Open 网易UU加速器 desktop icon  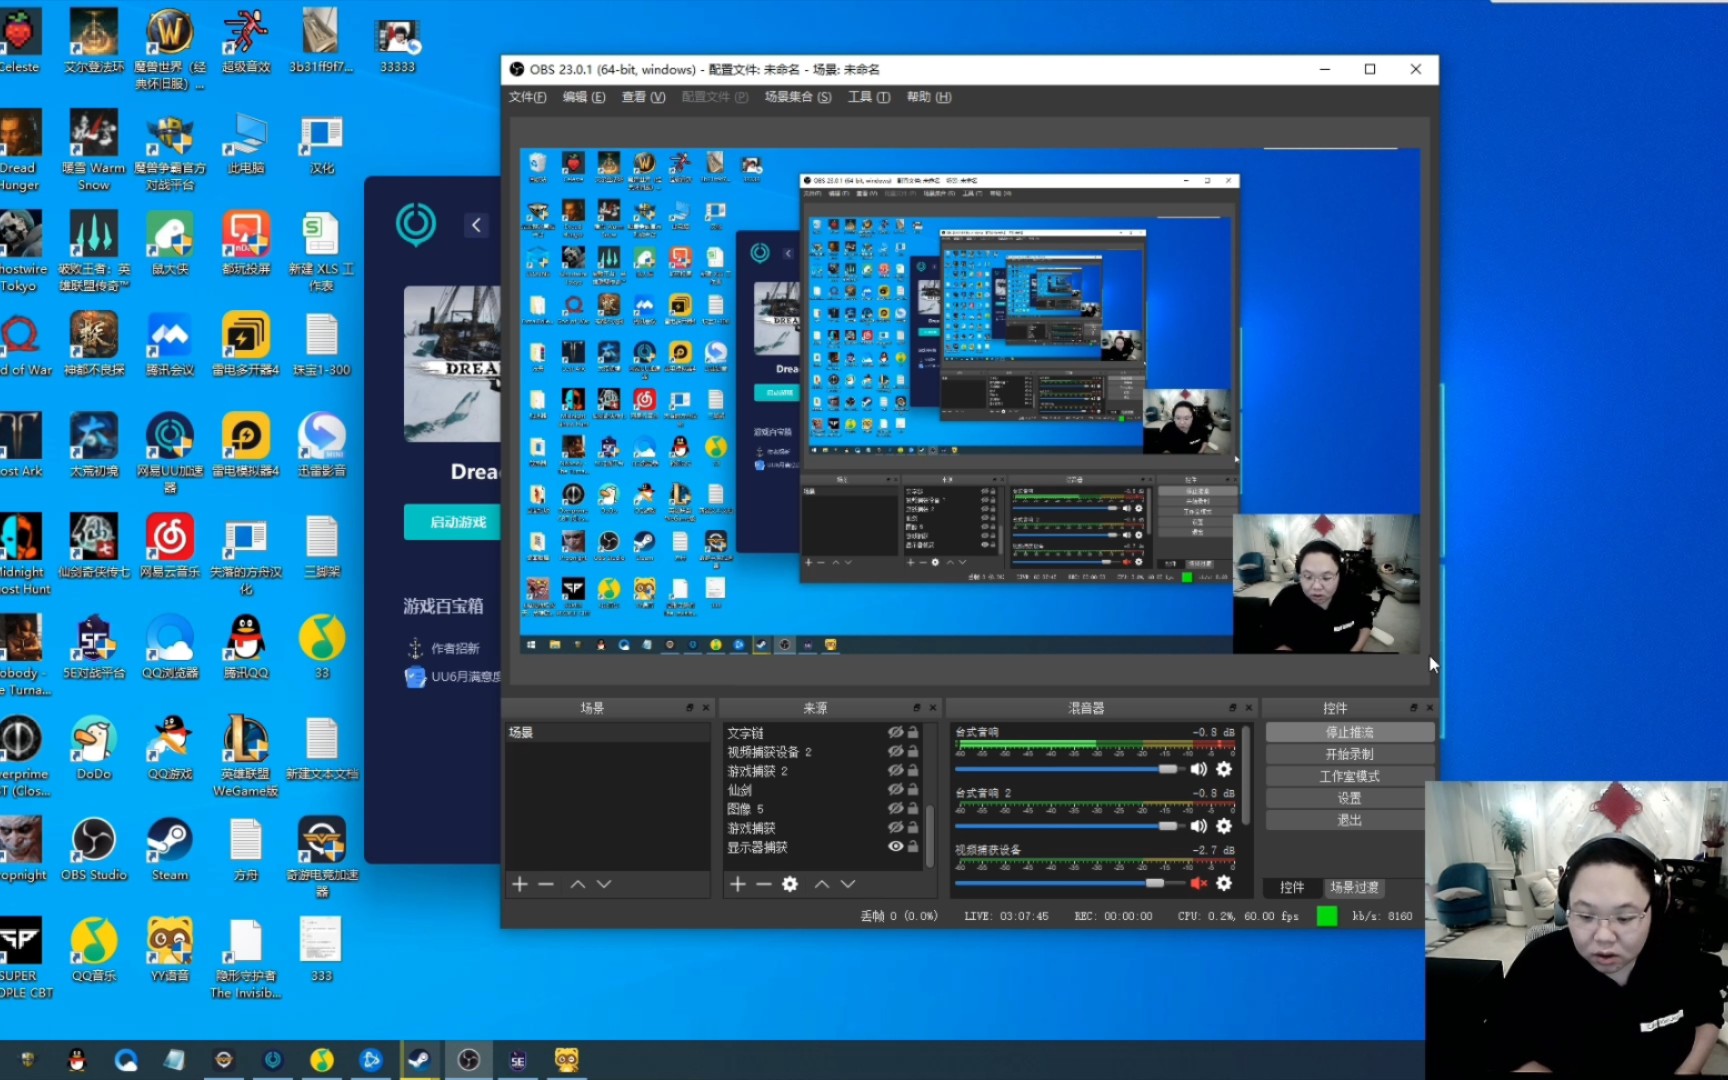point(170,453)
